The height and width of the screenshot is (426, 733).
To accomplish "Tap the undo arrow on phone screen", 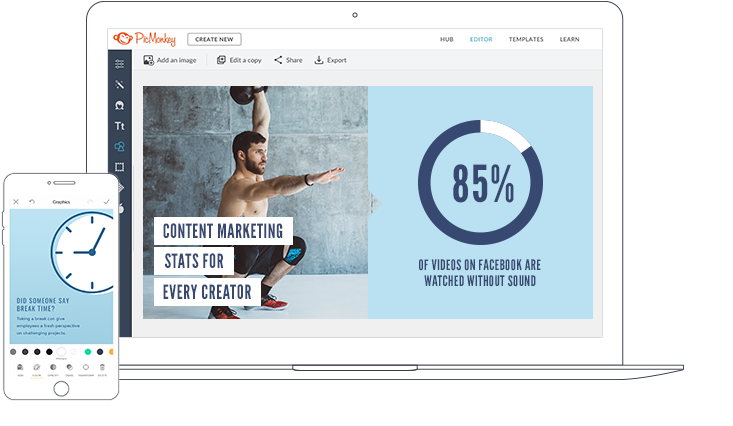I will (32, 202).
